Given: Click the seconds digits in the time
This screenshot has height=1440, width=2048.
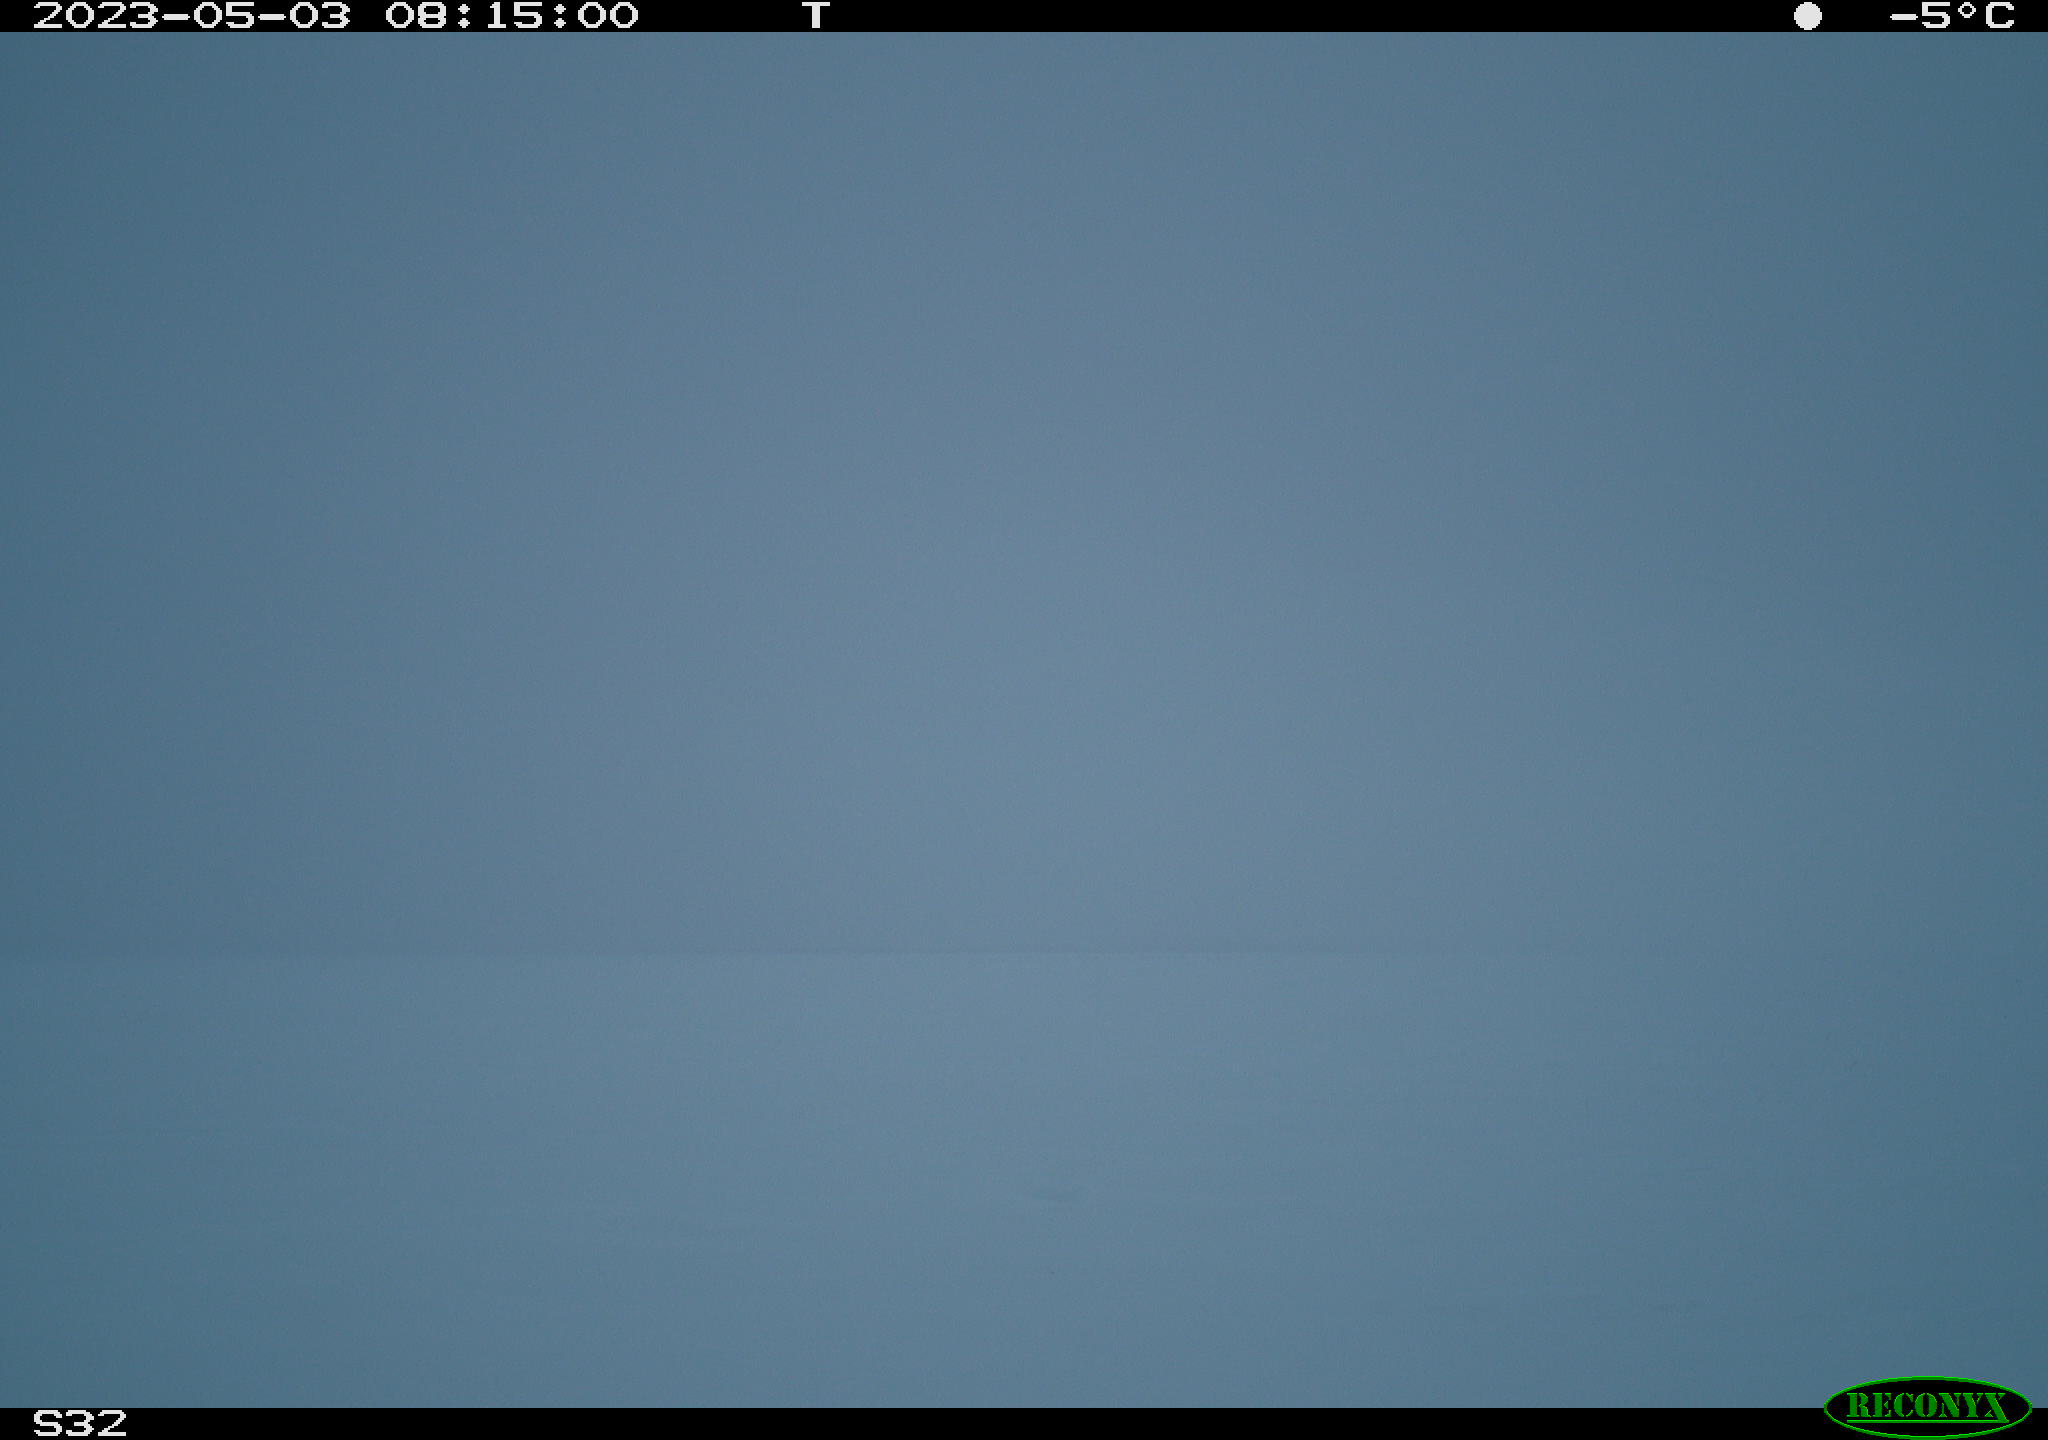Looking at the screenshot, I should coord(607,16).
